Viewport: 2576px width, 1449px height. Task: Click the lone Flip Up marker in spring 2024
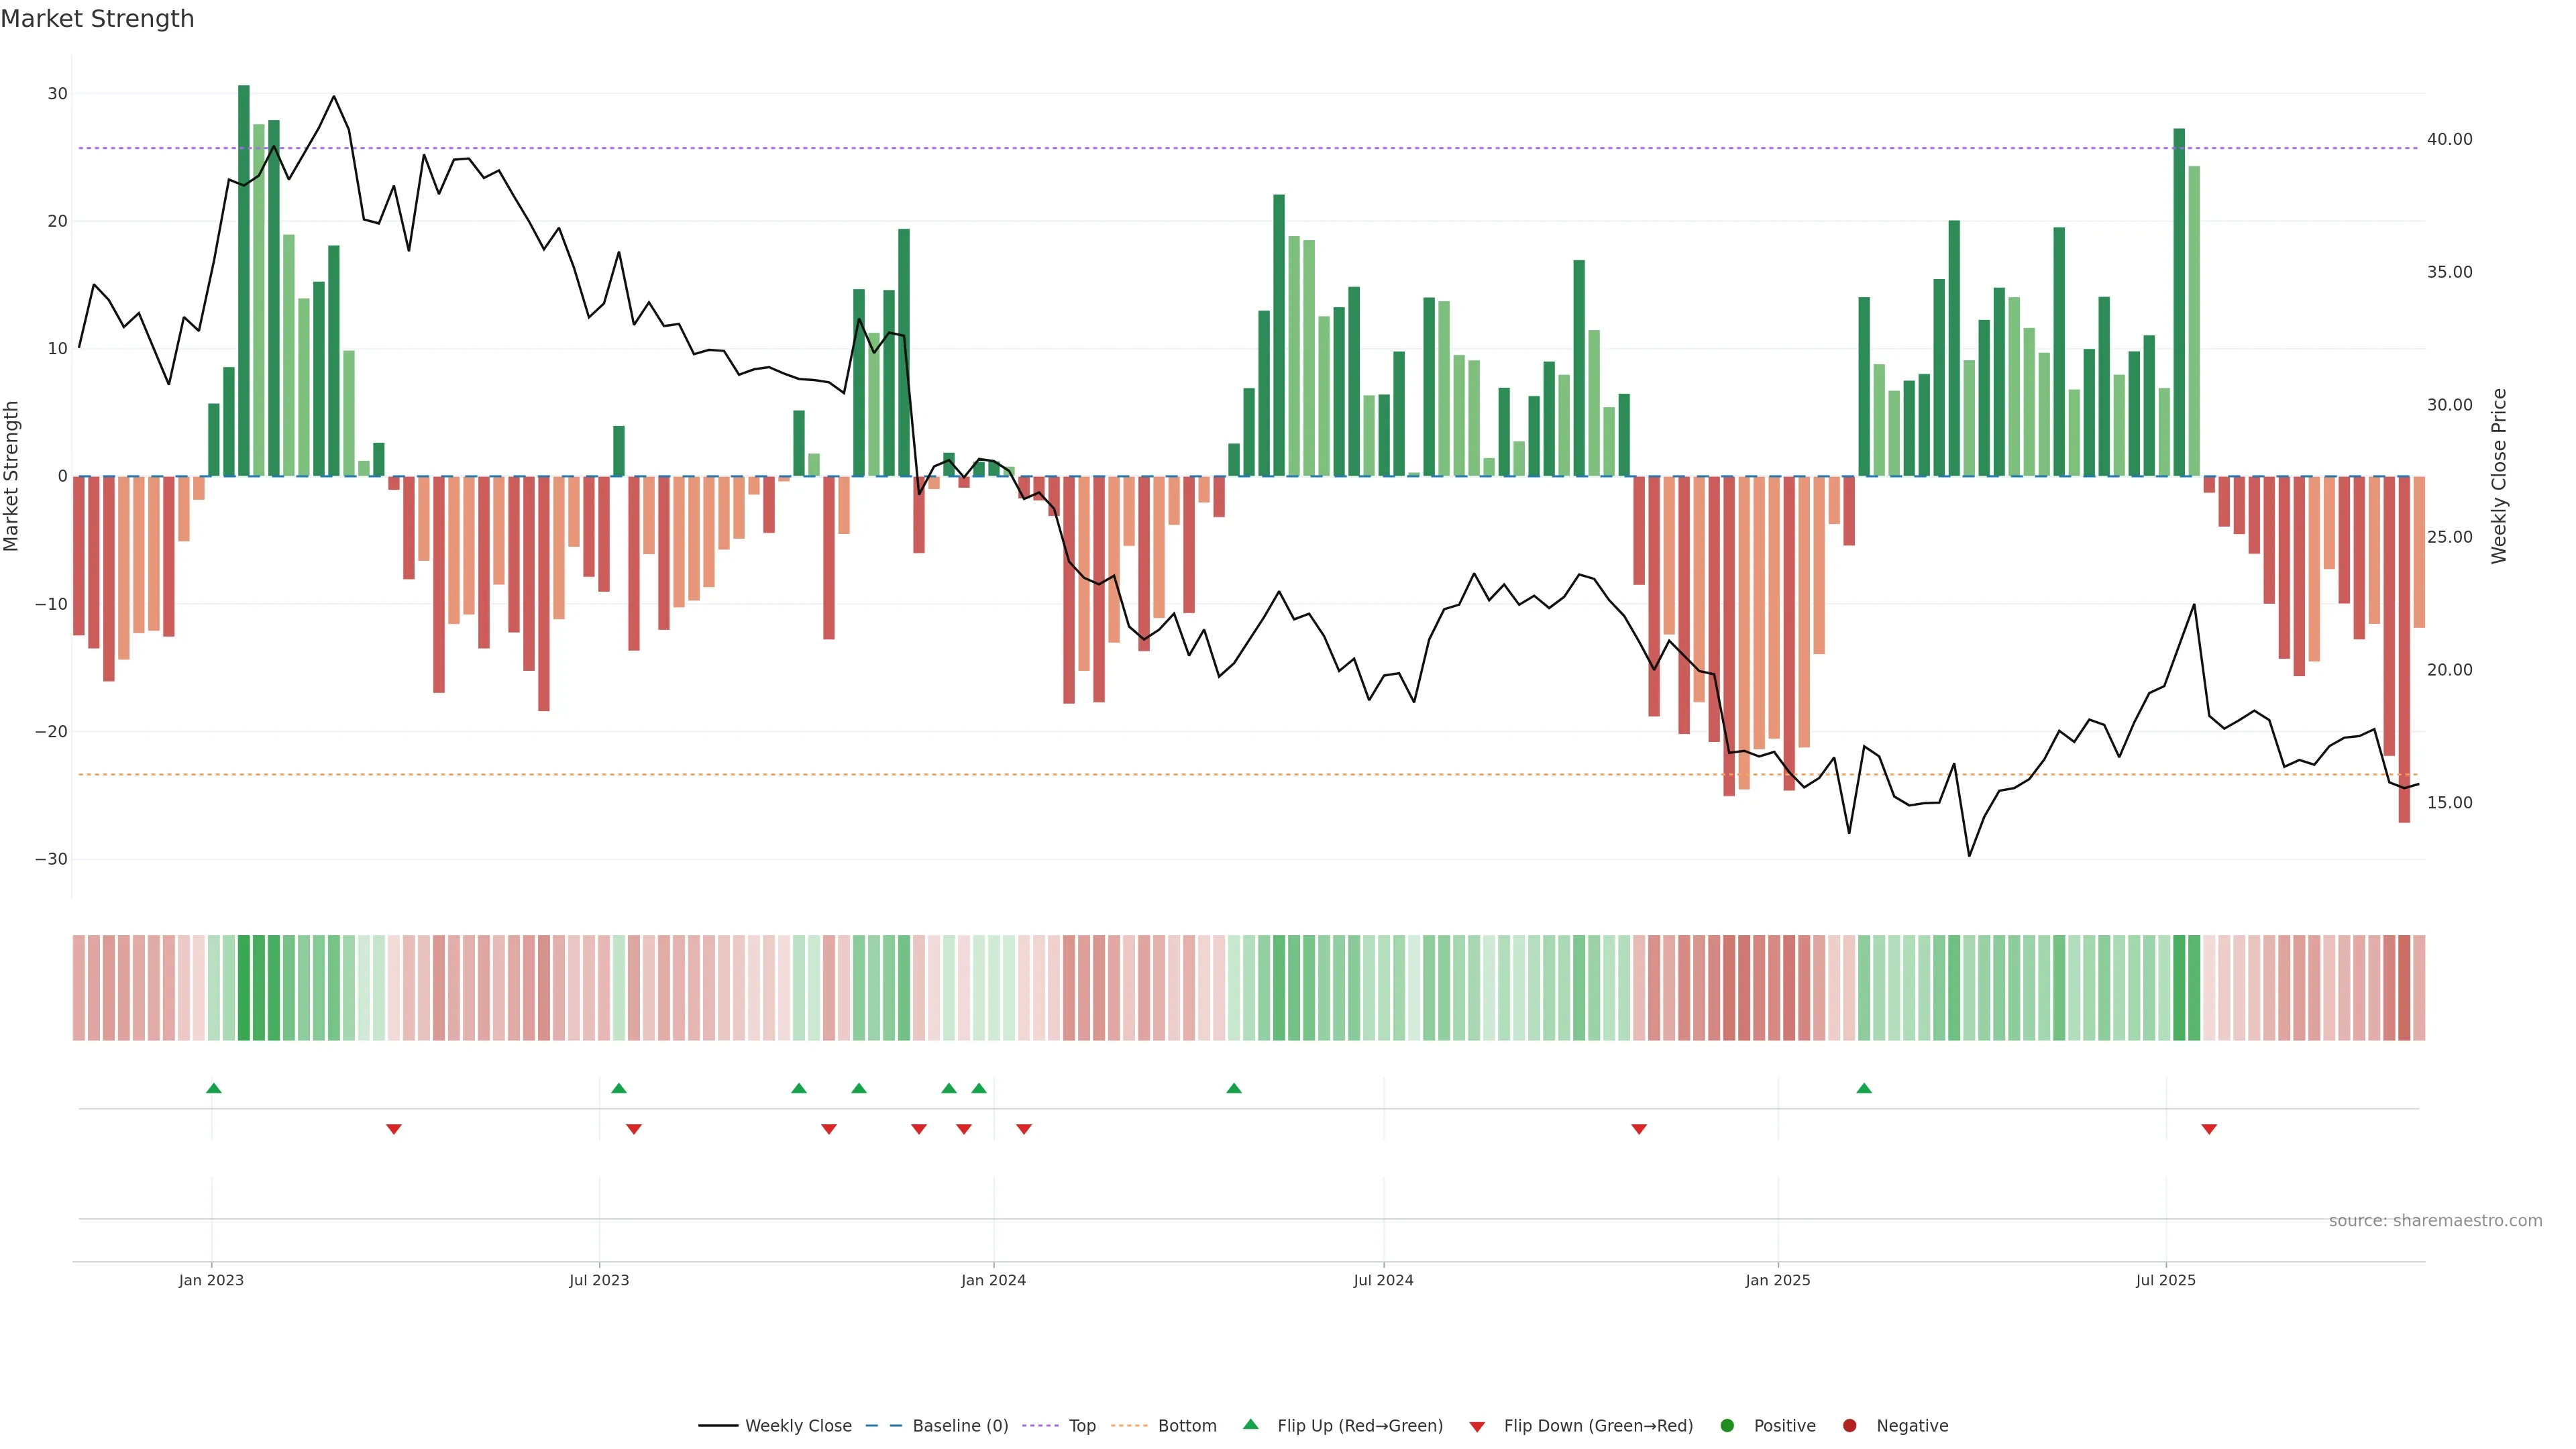(x=1233, y=1088)
